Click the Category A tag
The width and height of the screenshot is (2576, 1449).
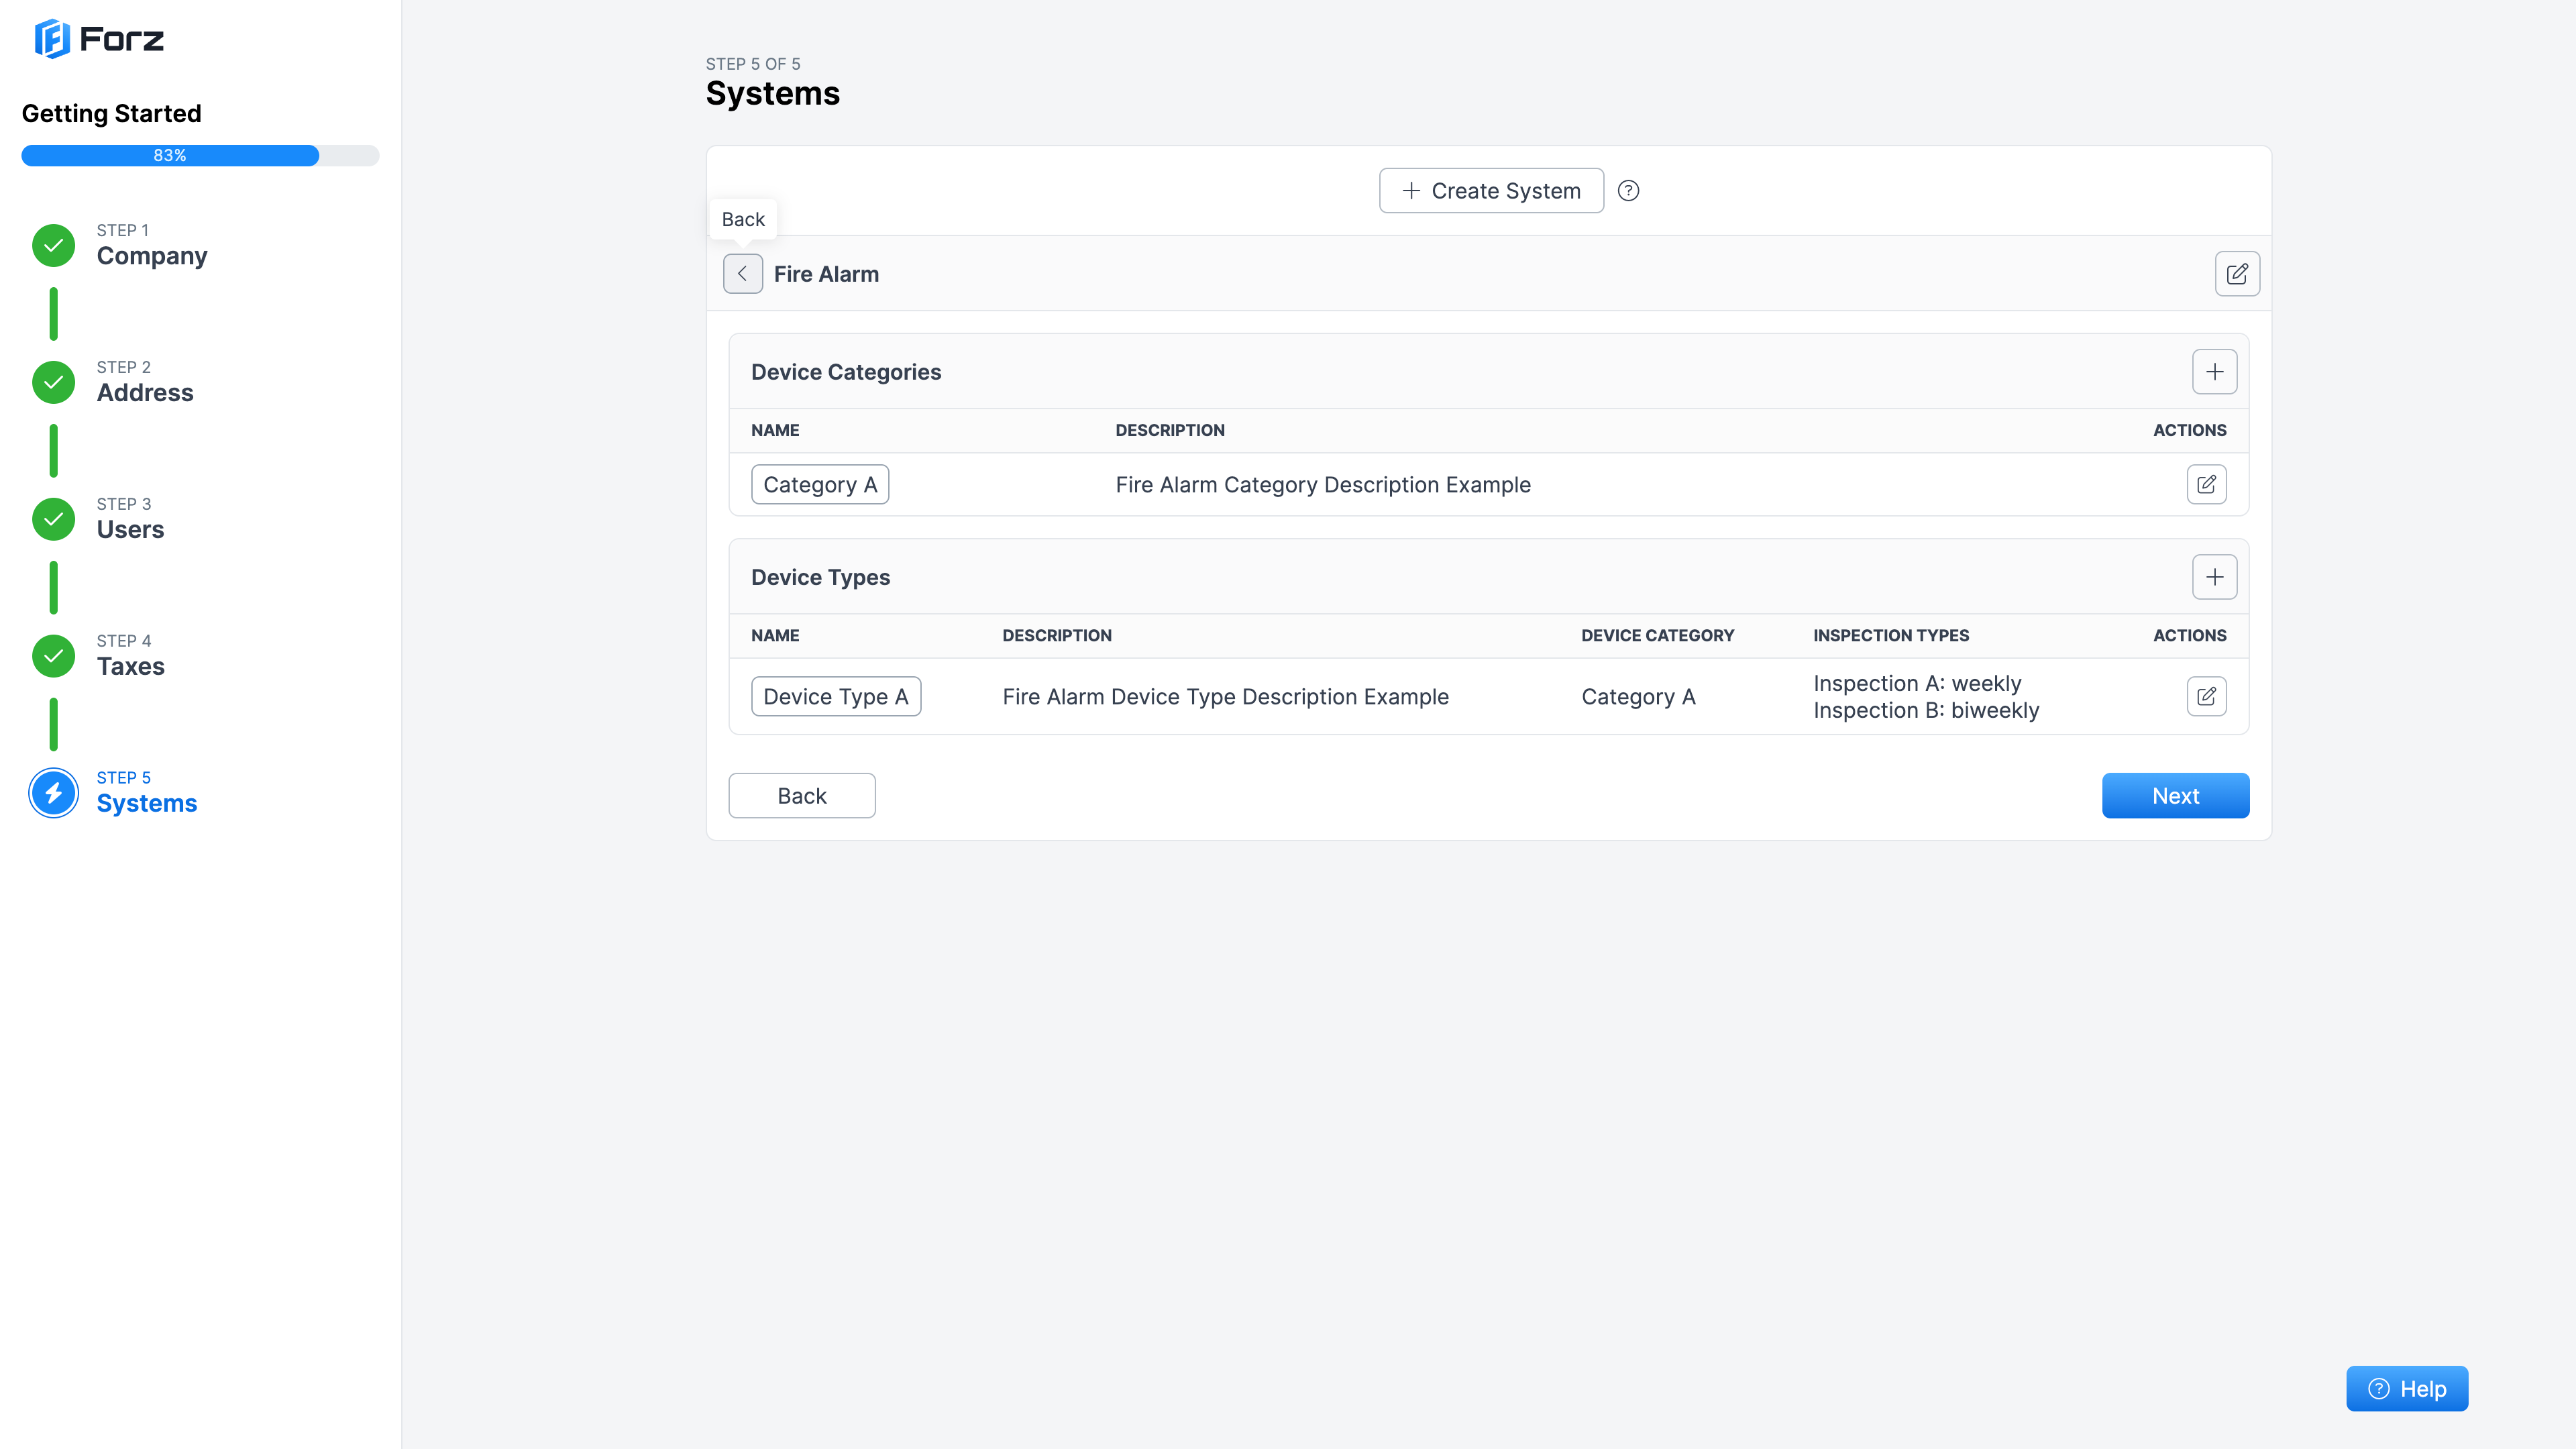pyautogui.click(x=820, y=485)
